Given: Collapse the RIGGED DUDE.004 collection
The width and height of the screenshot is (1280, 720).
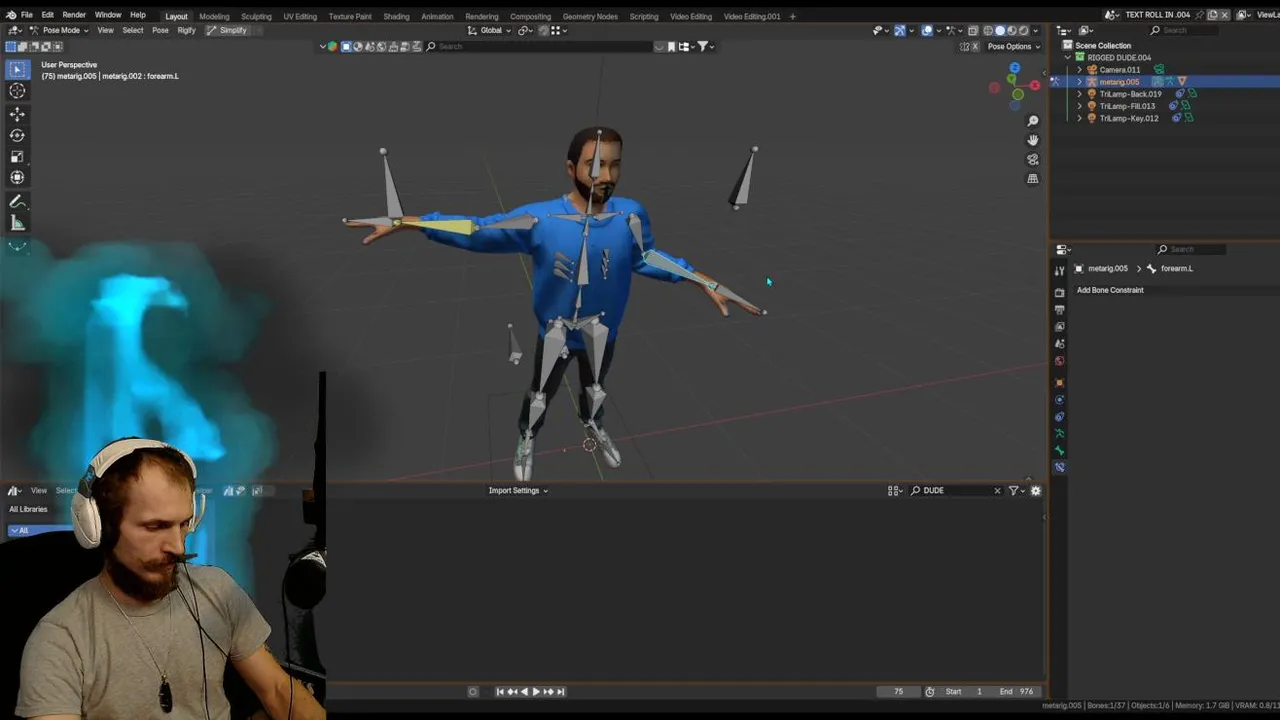Looking at the screenshot, I should 1067,58.
